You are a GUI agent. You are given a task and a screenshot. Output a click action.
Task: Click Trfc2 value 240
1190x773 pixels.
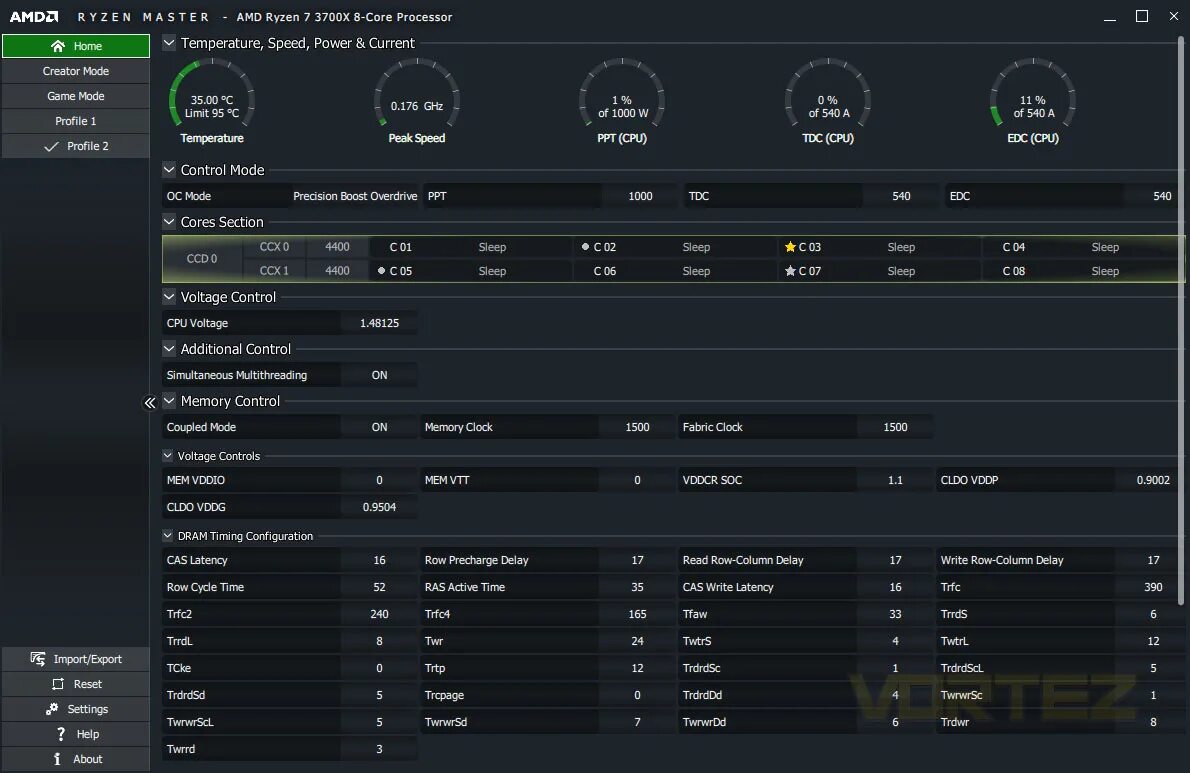click(379, 614)
